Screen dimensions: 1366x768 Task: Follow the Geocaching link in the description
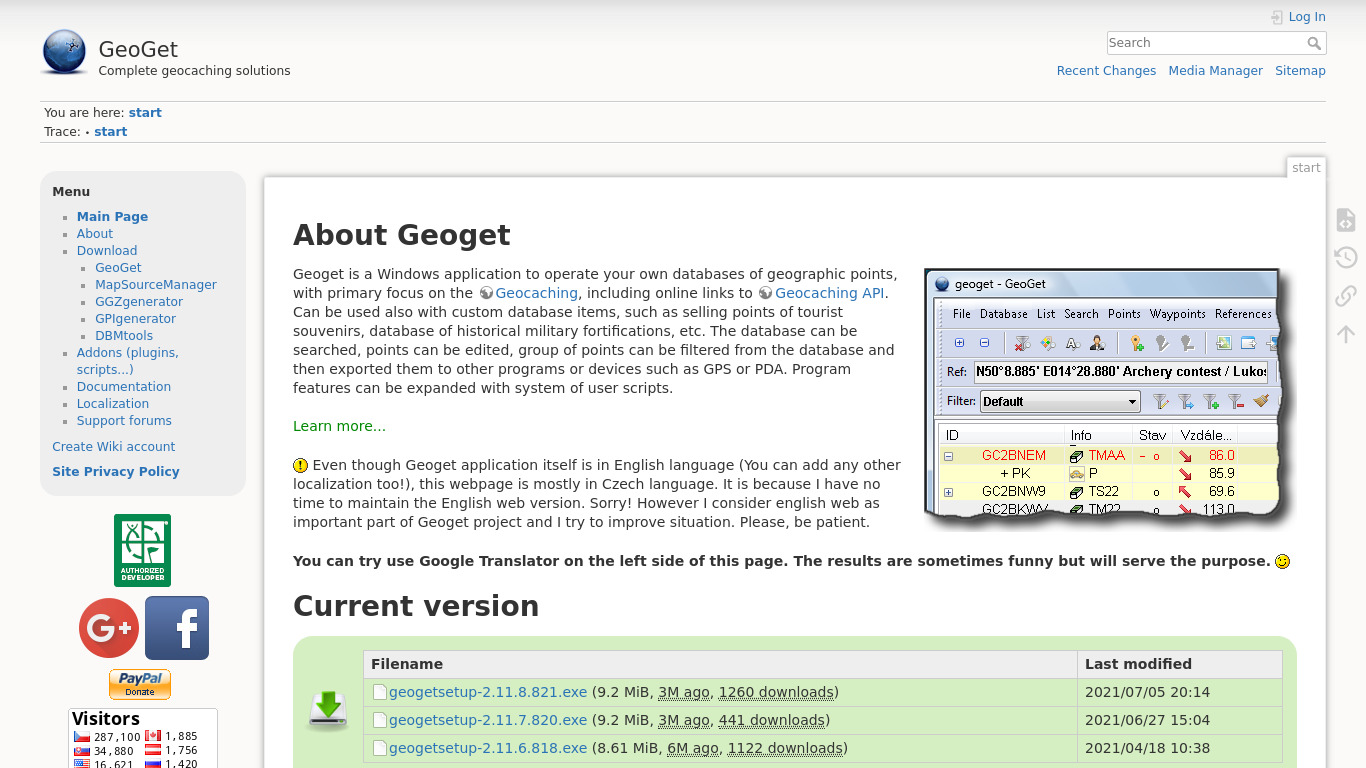[536, 293]
